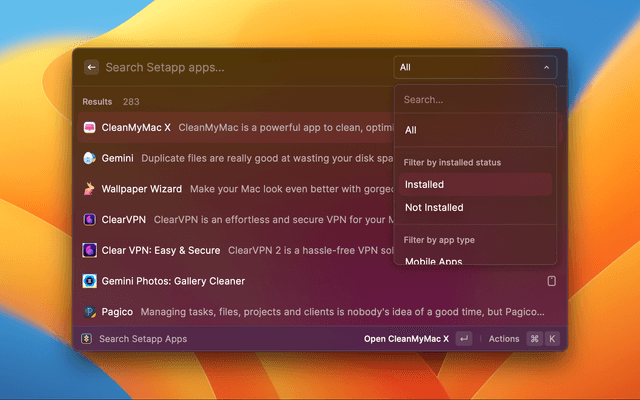Open the Actions menu
The image size is (640, 400).
[x=504, y=339]
